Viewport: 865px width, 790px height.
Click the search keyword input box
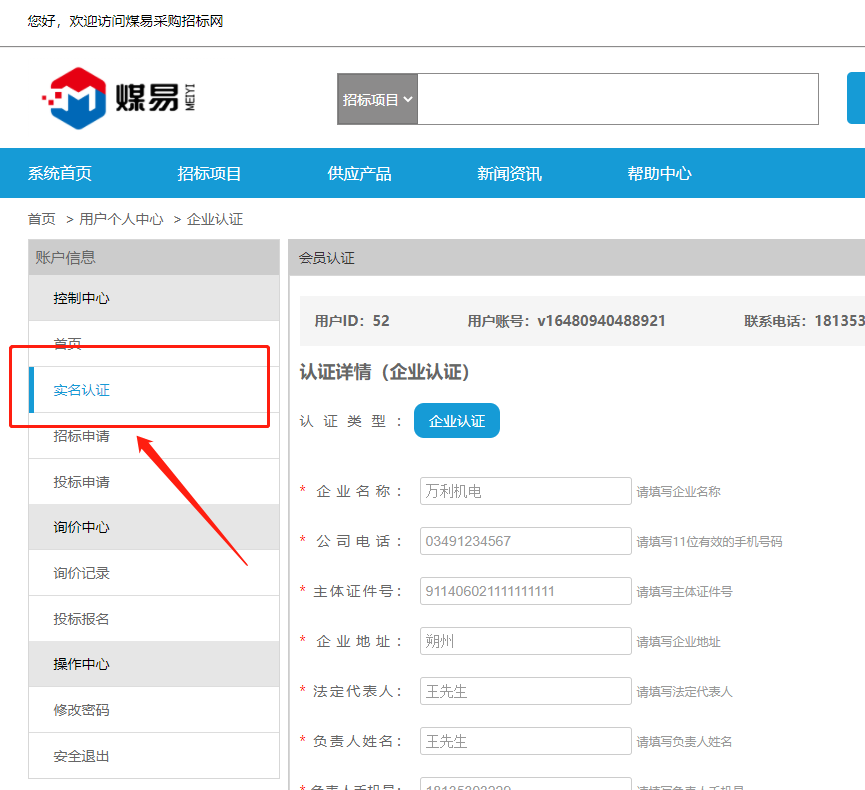(617, 99)
